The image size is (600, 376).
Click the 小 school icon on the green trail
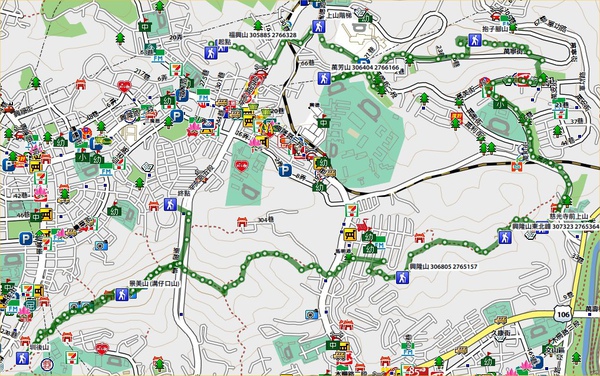499,103
